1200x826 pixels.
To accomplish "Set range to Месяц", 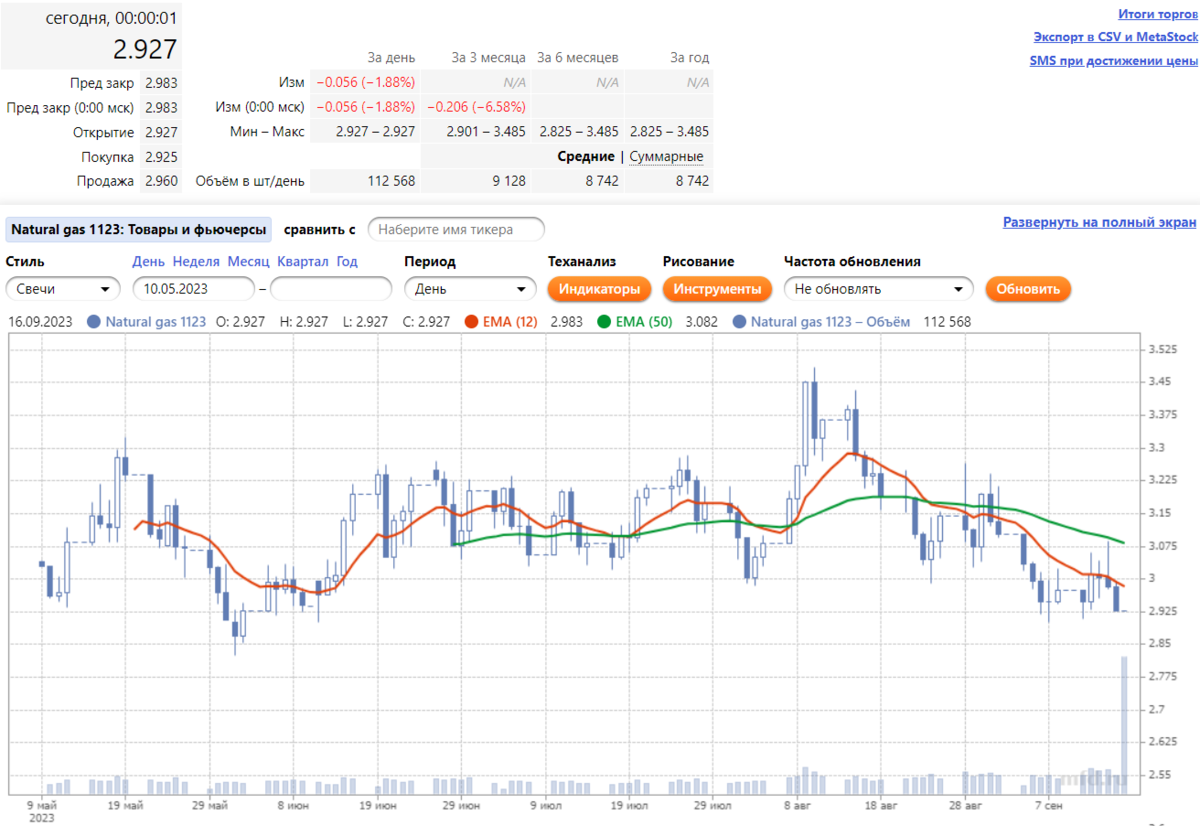I will point(248,261).
